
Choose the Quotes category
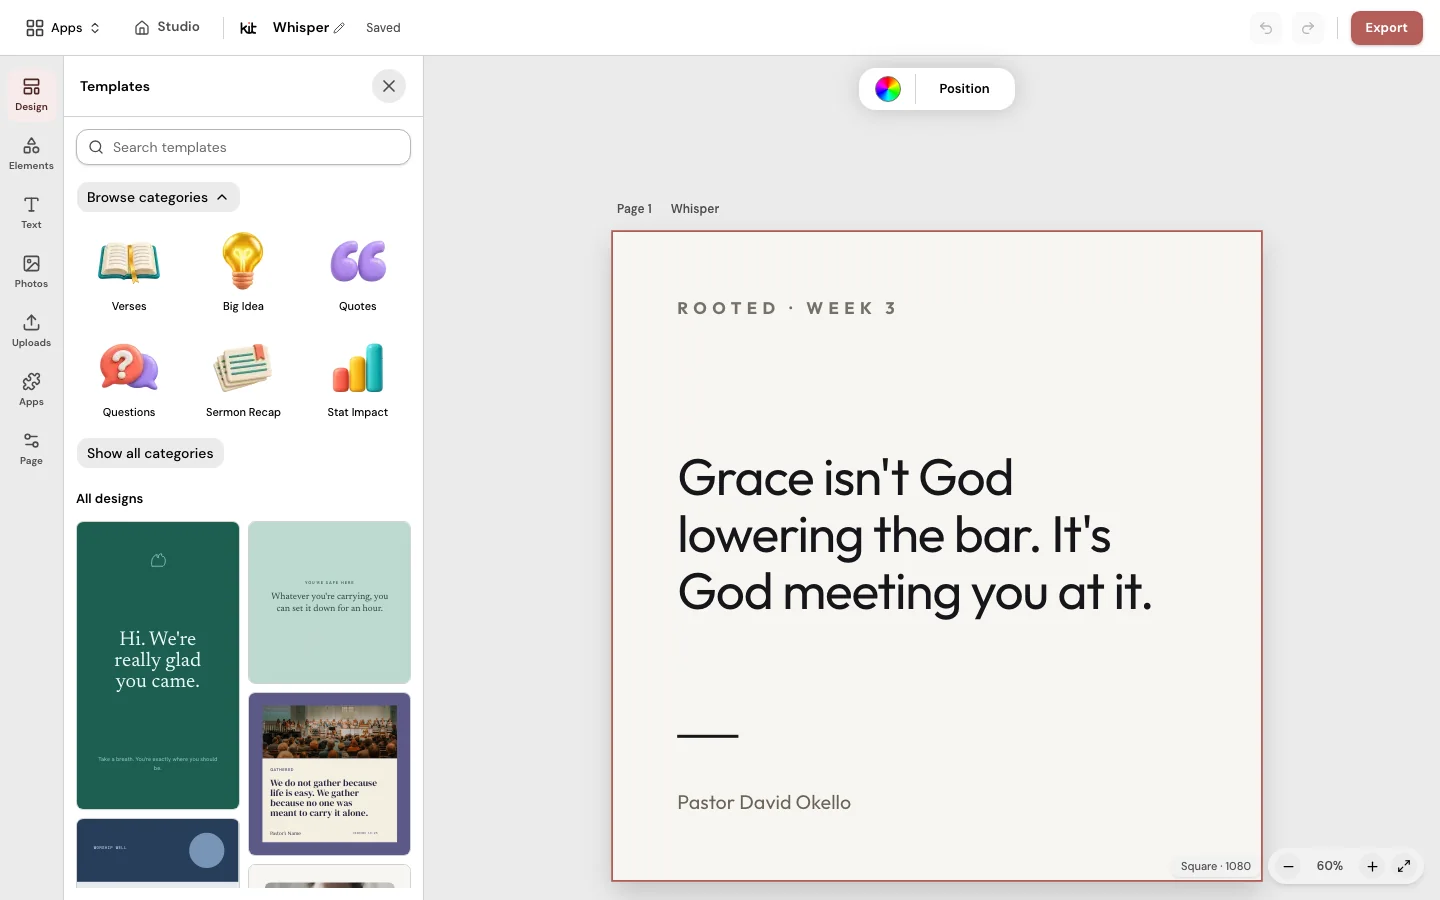click(358, 273)
